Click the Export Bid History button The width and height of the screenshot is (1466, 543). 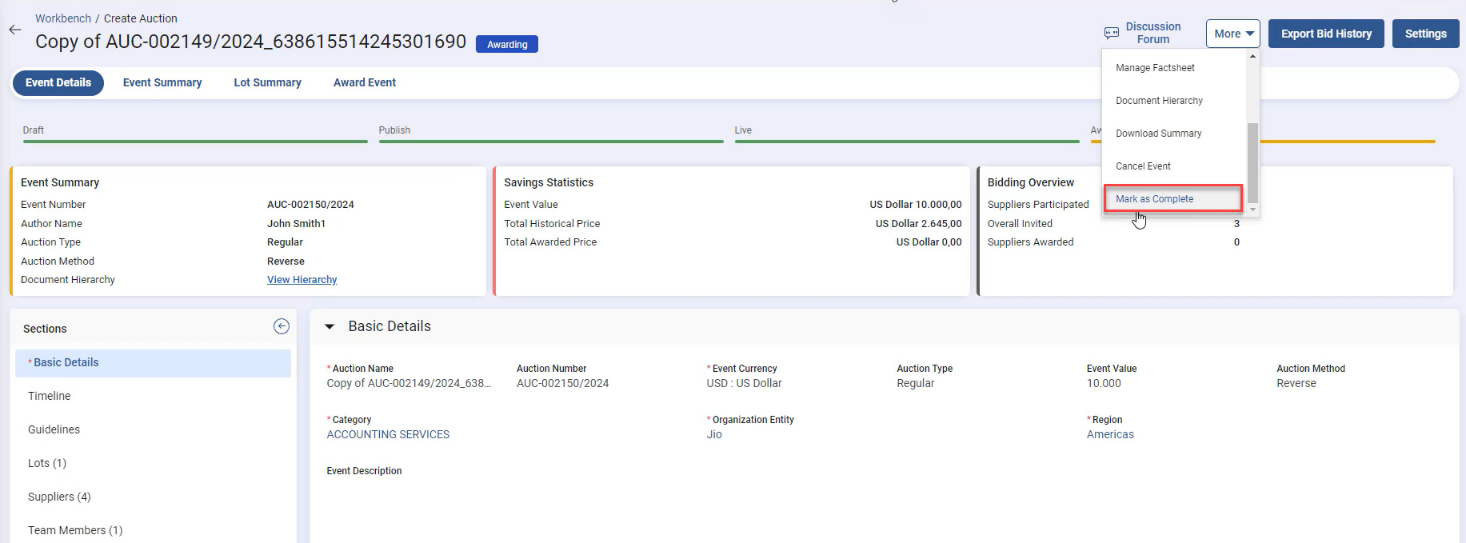pos(1326,34)
